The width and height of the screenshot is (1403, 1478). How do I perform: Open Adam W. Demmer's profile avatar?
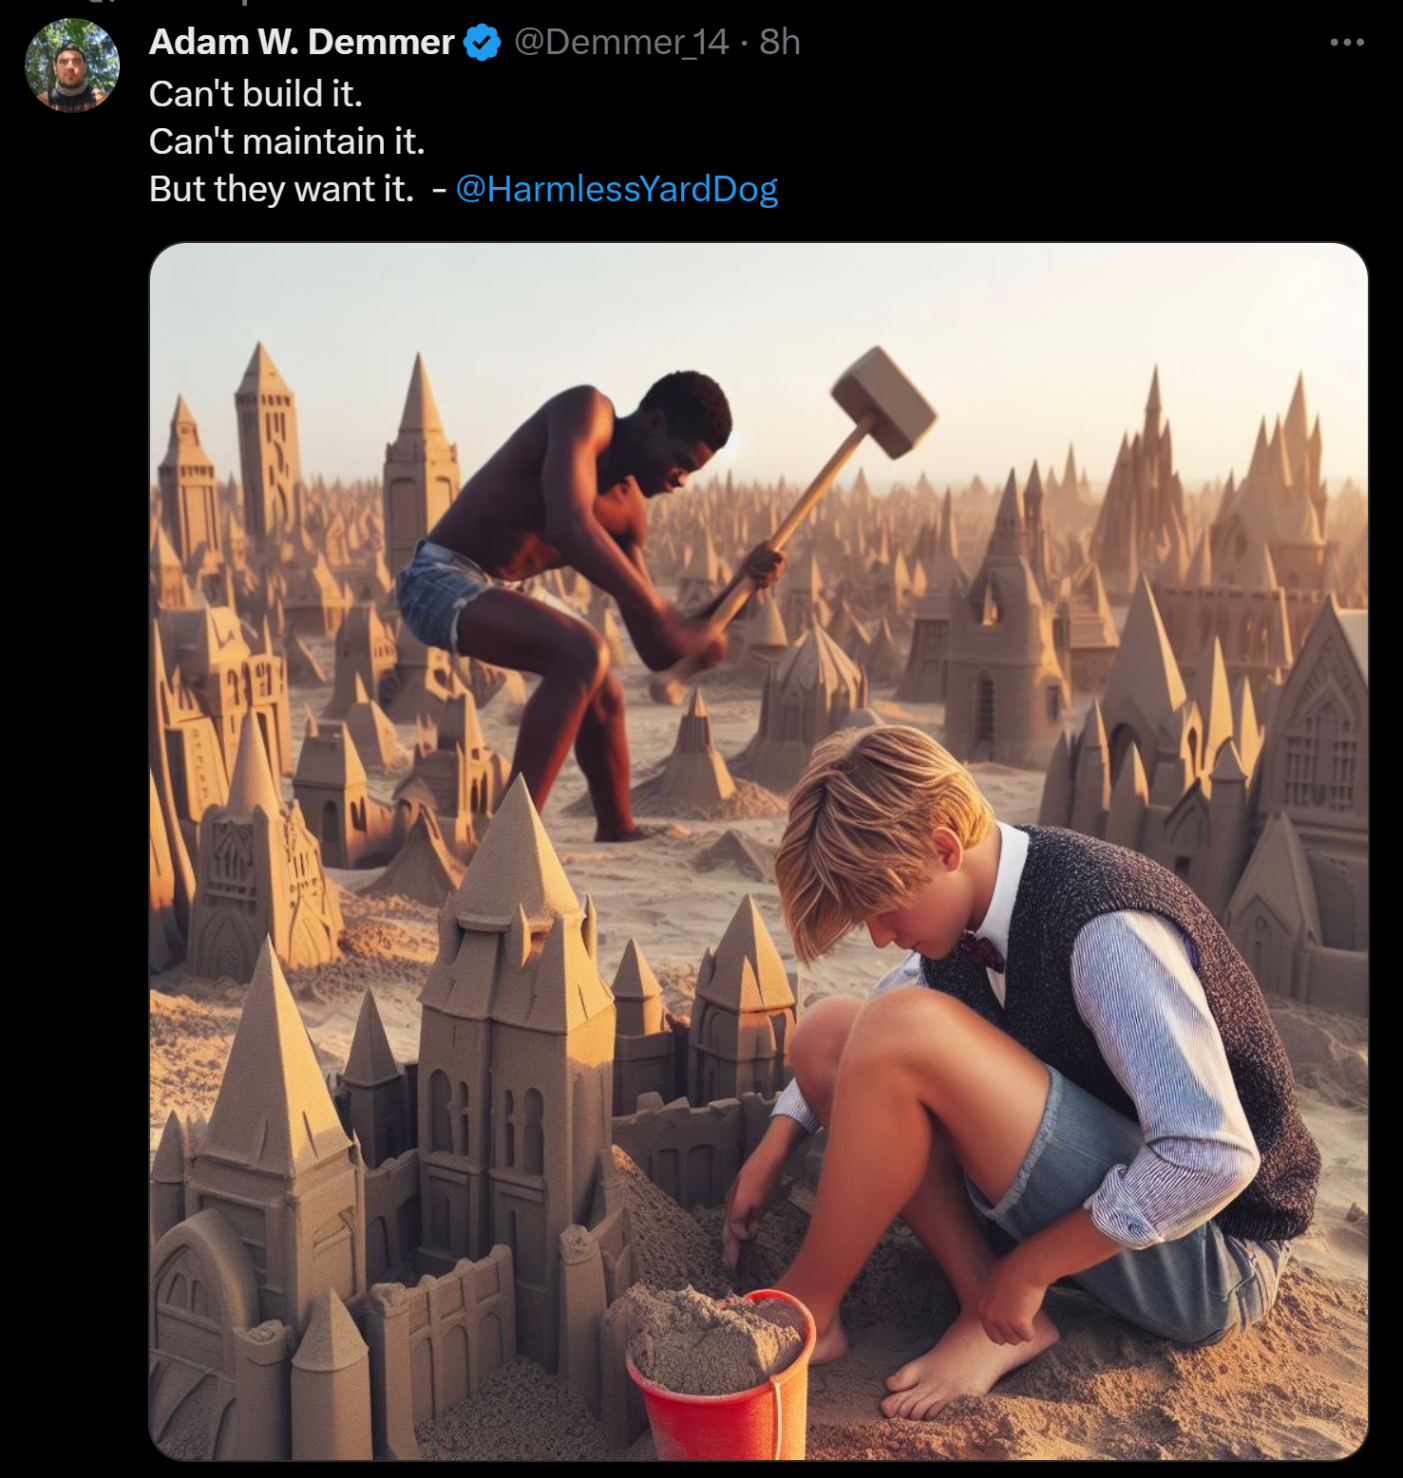pyautogui.click(x=71, y=65)
